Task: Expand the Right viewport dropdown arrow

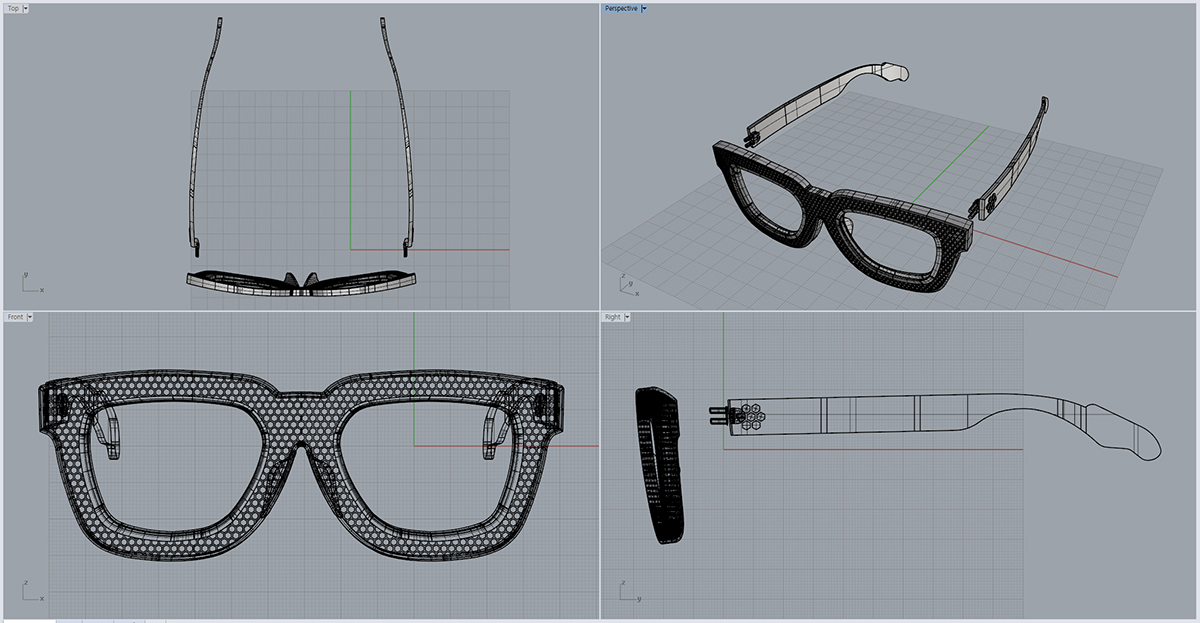Action: point(627,317)
